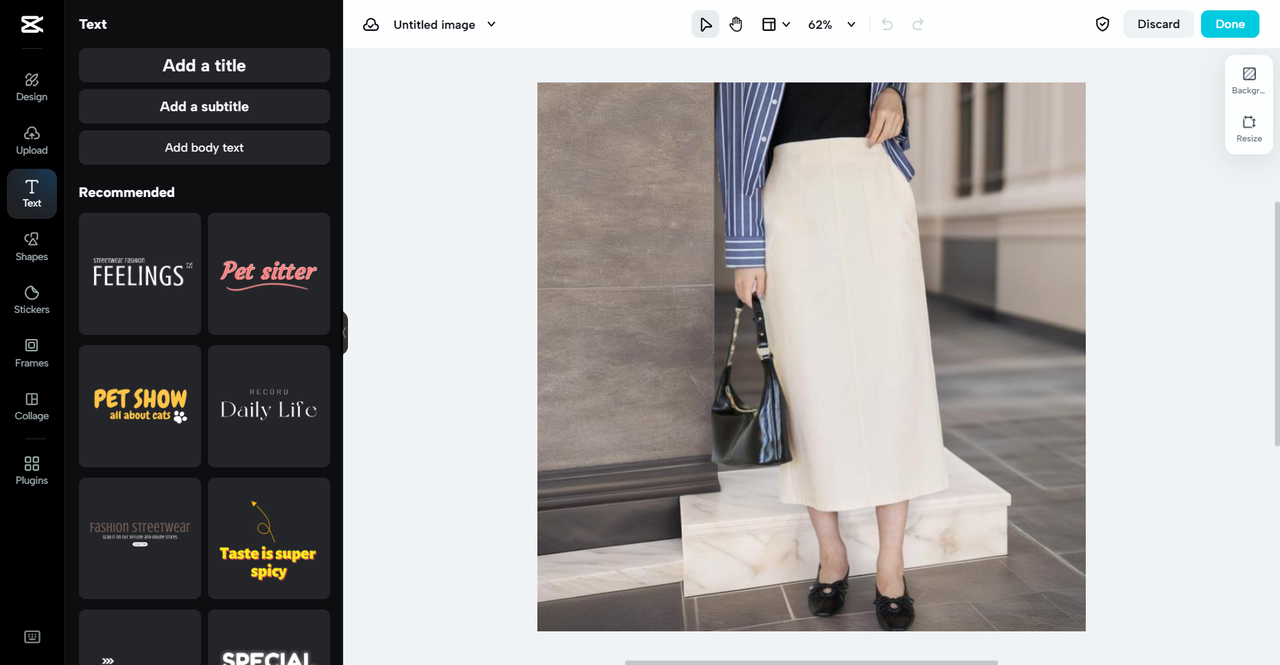Activate the Hand pan tool
The image size is (1280, 665).
[x=736, y=24]
